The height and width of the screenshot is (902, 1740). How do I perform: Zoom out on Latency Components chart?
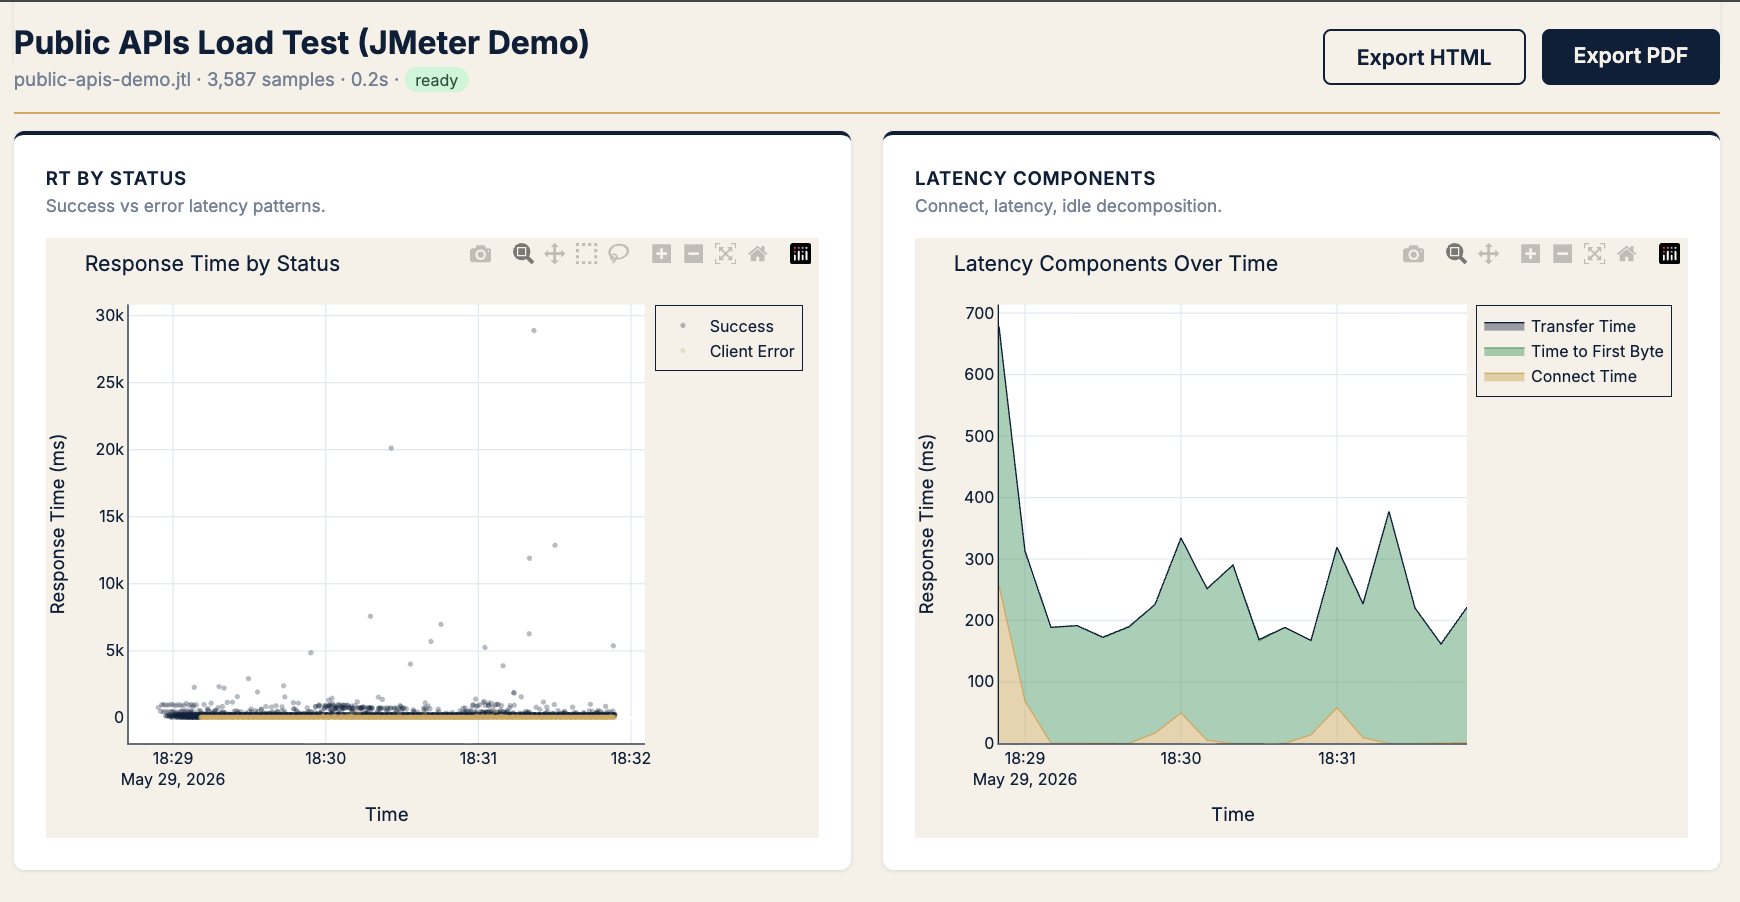click(x=1562, y=254)
